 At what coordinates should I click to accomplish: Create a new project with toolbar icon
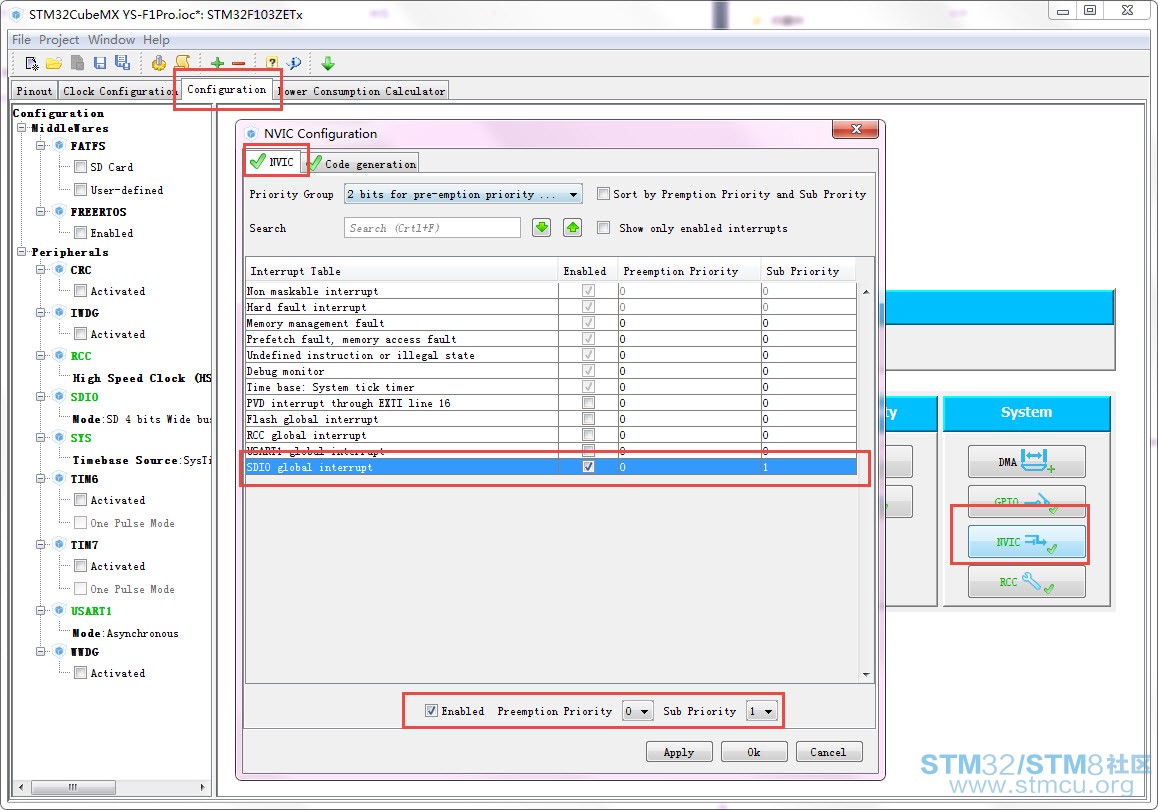[x=32, y=64]
